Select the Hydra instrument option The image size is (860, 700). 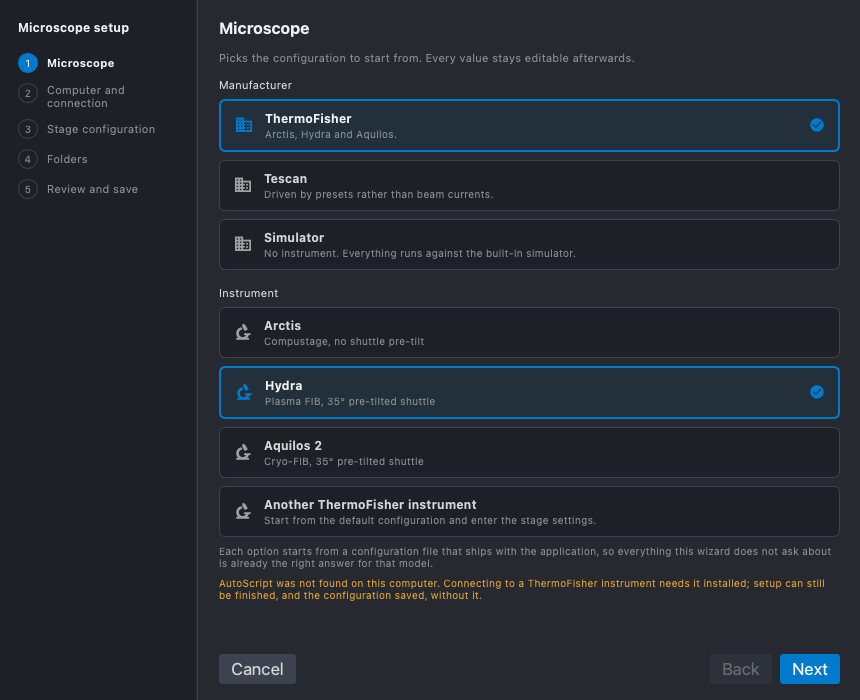tap(529, 392)
